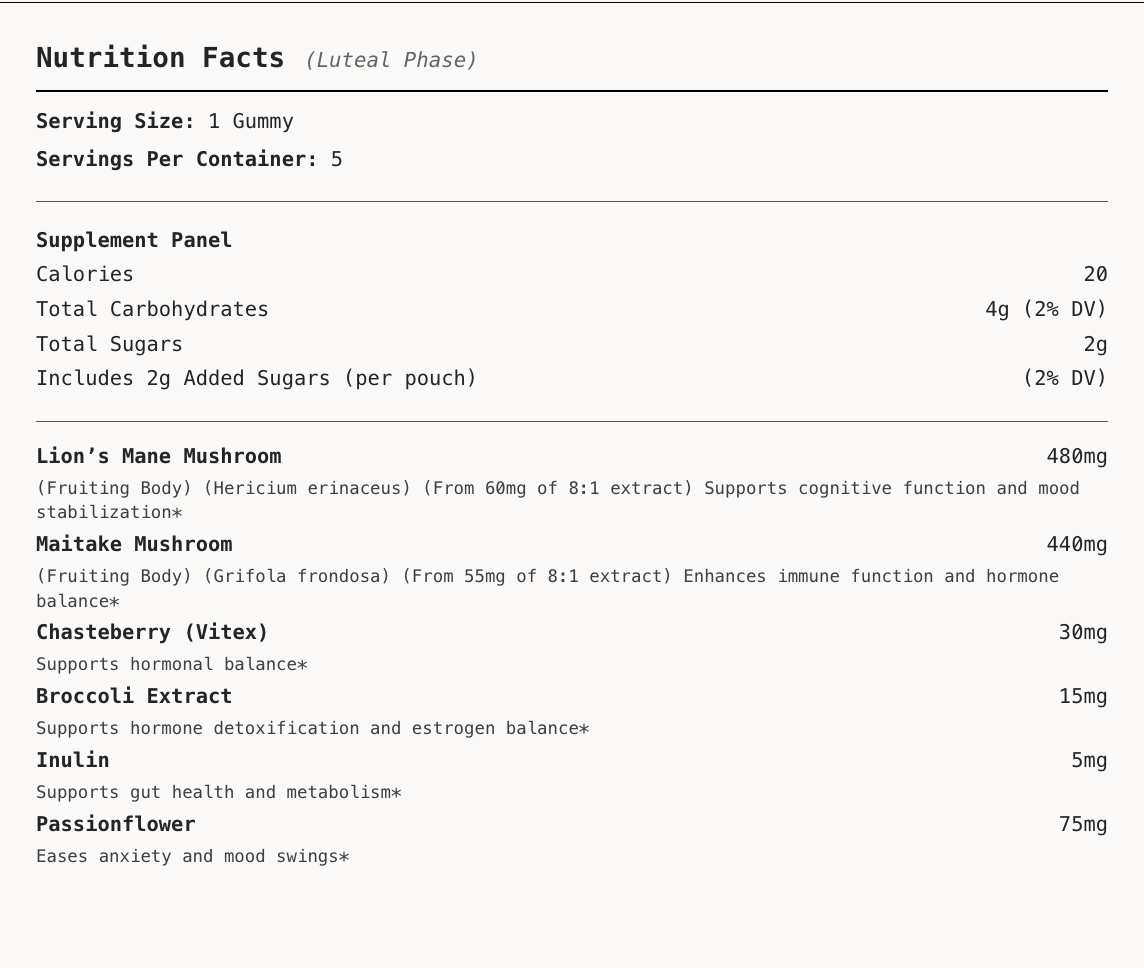Click the Lion's Mane Mushroom ingredient name
The image size is (1144, 968).
[159, 457]
